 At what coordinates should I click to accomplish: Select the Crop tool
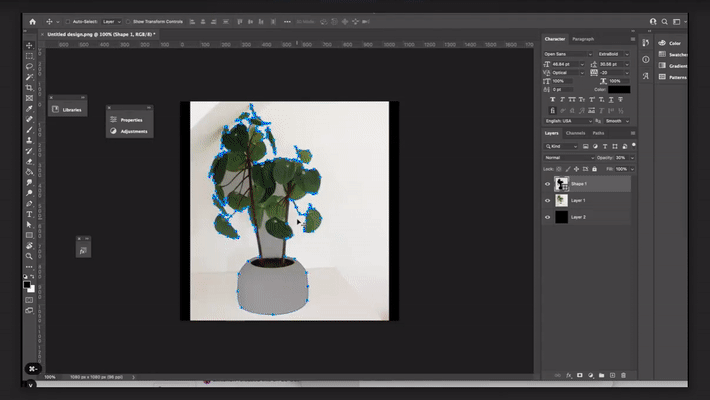point(29,88)
